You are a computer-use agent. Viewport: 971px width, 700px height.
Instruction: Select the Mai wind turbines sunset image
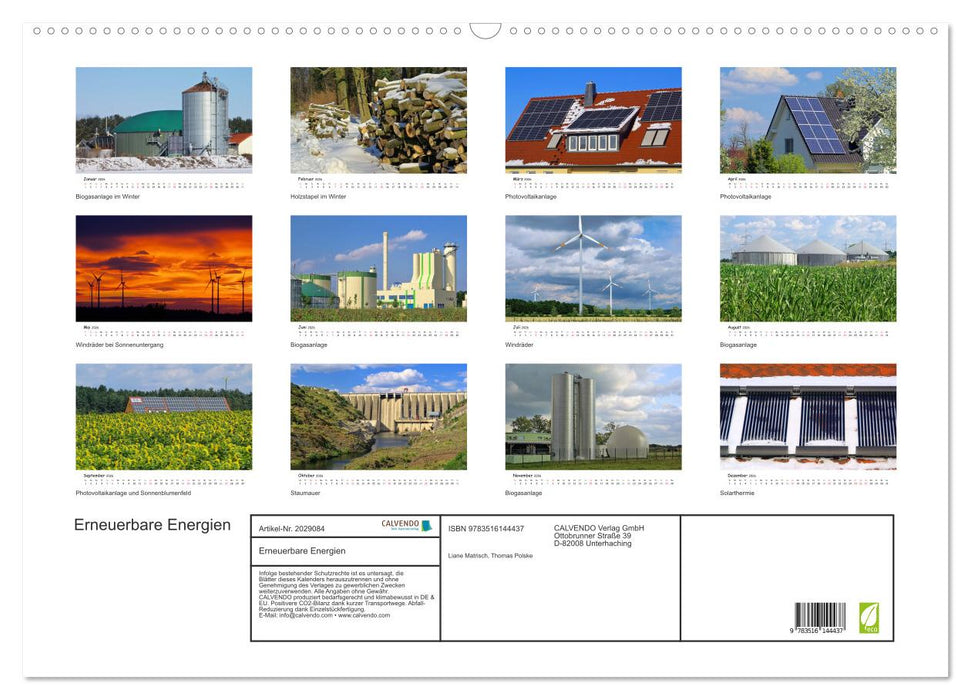[x=164, y=268]
